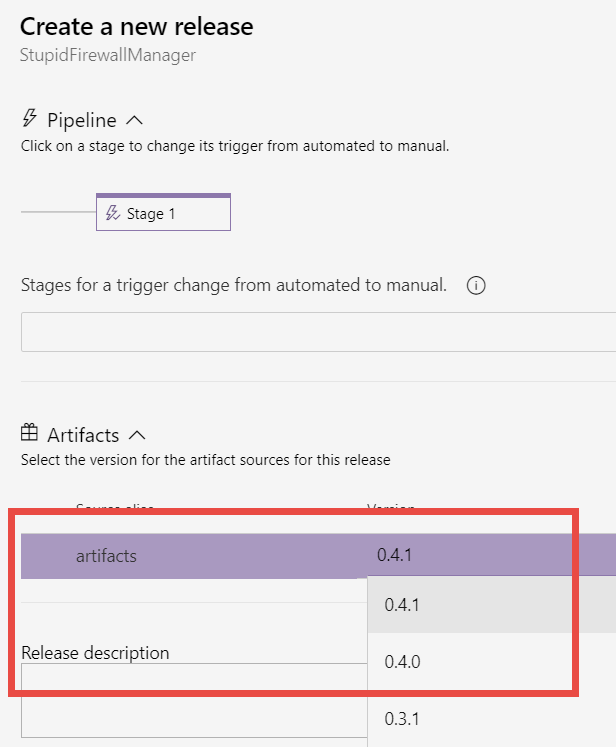The height and width of the screenshot is (747, 616).
Task: Choose version 0.4.0 from the list
Action: point(492,661)
